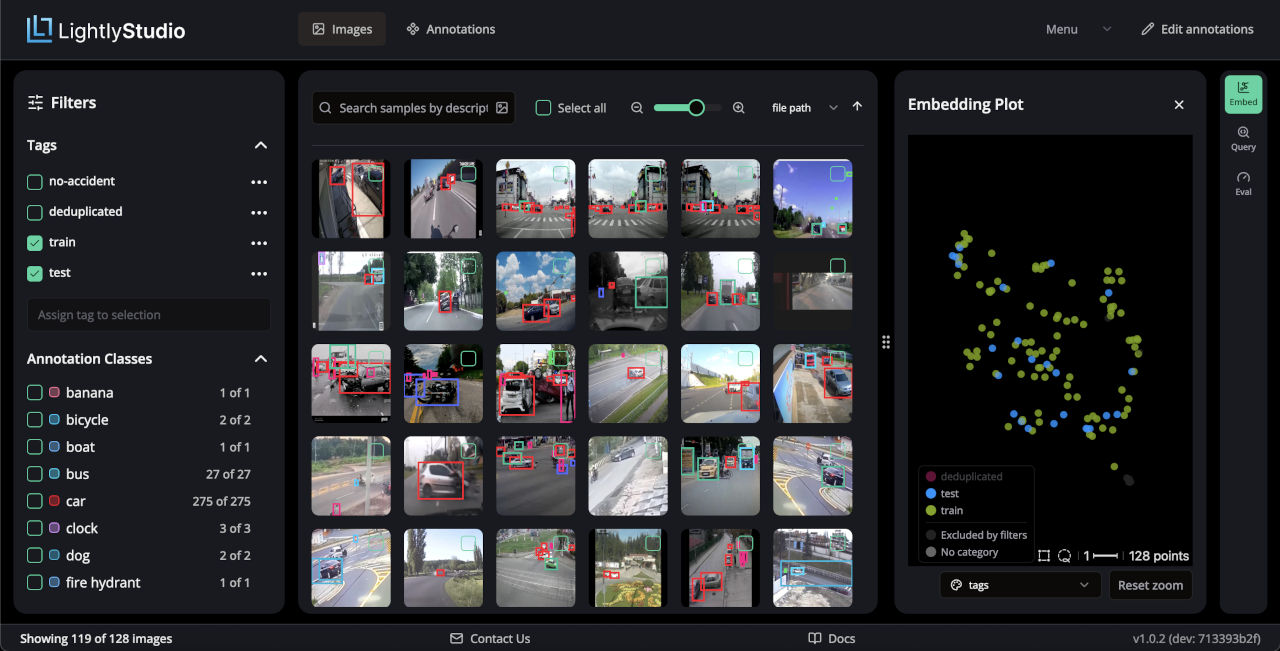
Task: Click the '128 points' label in plot
Action: (x=1159, y=556)
